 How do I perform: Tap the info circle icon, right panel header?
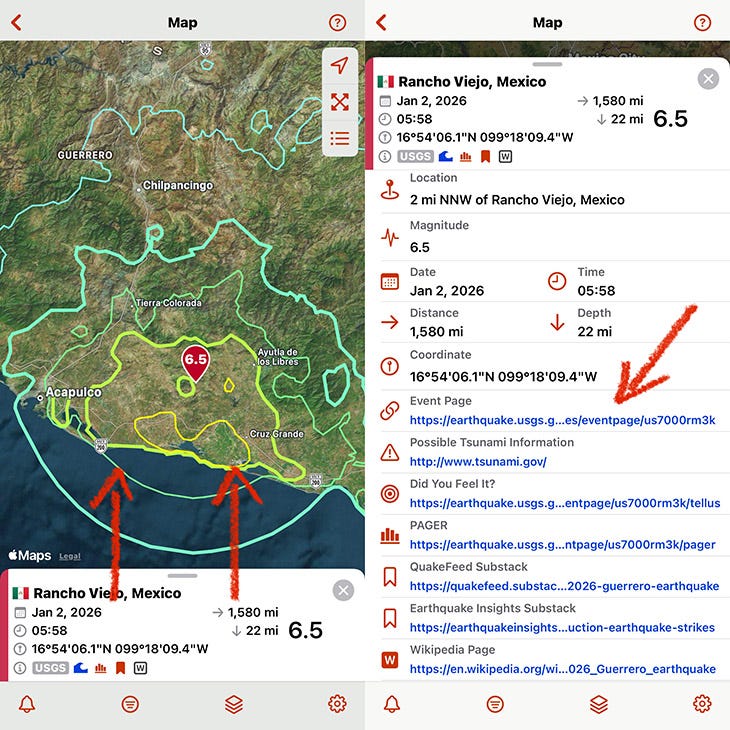pos(385,156)
